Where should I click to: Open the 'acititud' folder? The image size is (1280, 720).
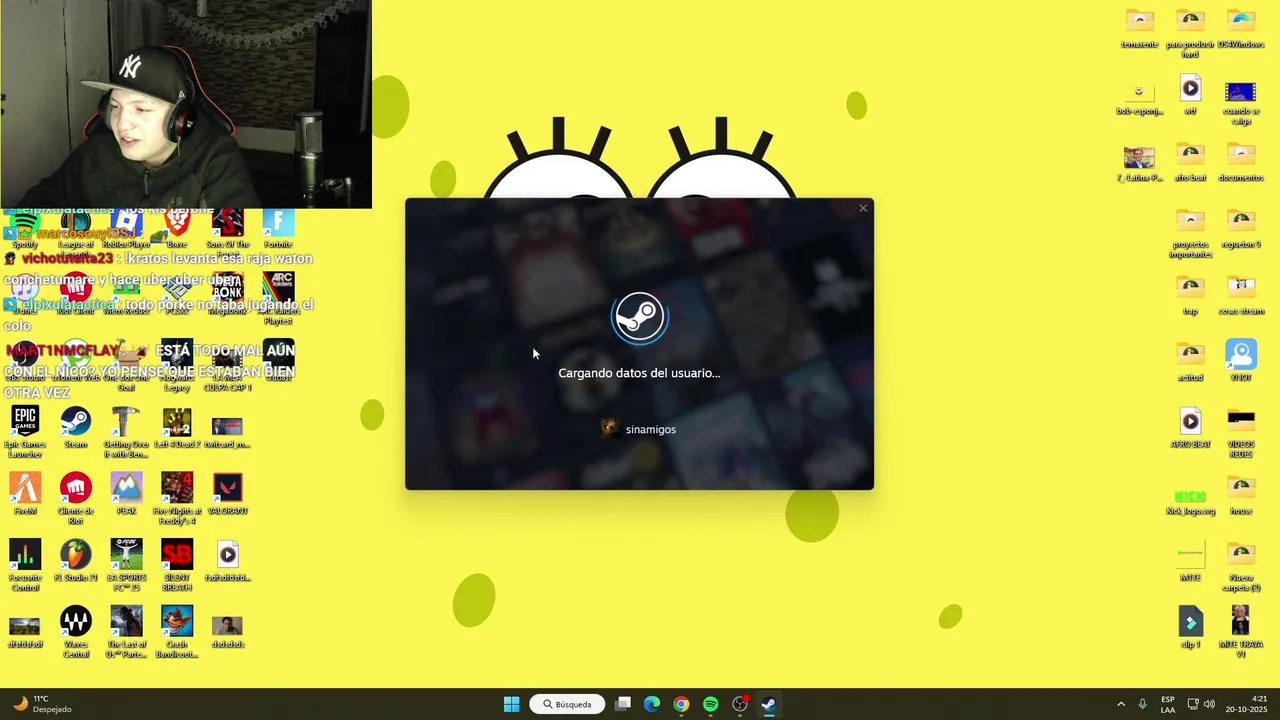[1190, 361]
